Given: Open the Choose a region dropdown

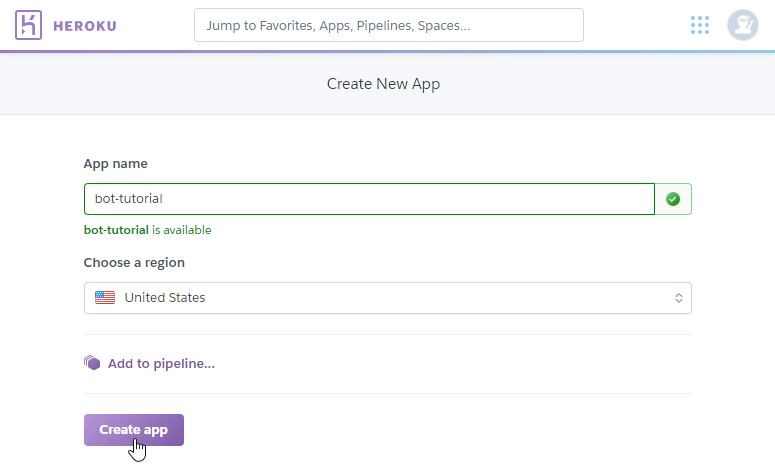Looking at the screenshot, I should (388, 298).
